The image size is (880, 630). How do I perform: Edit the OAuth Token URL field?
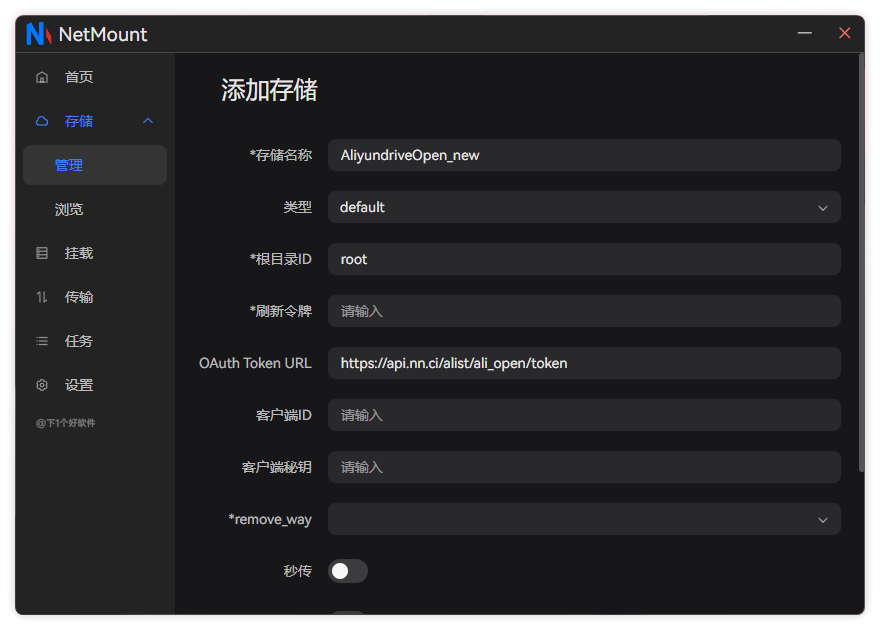584,363
